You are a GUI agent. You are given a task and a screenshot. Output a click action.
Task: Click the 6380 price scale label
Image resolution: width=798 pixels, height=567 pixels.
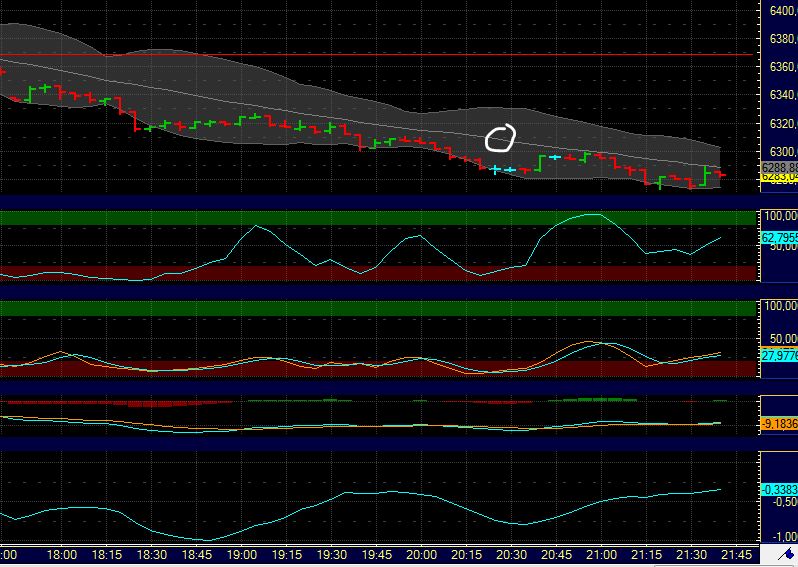coord(783,39)
